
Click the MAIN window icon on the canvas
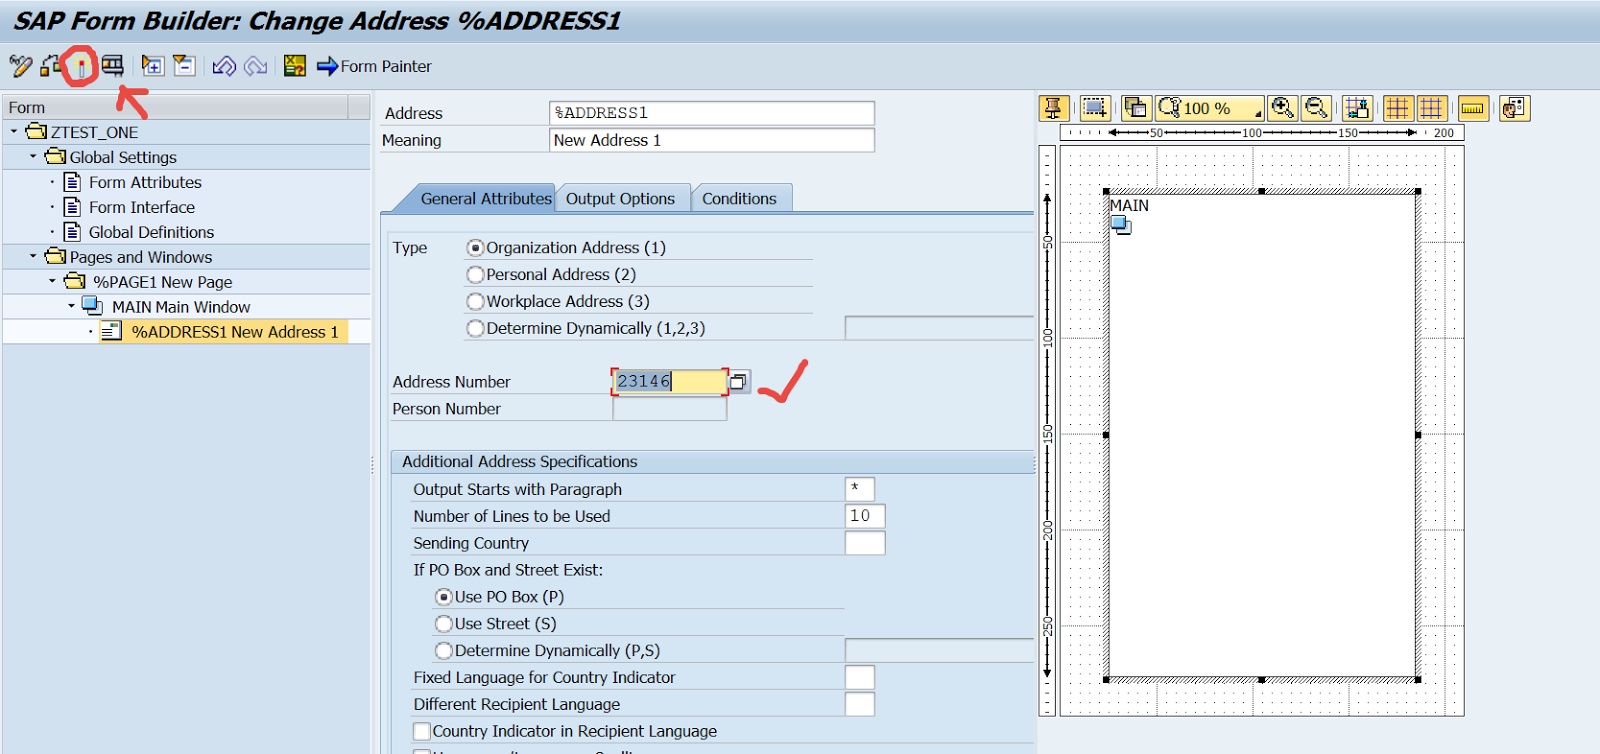point(1122,226)
